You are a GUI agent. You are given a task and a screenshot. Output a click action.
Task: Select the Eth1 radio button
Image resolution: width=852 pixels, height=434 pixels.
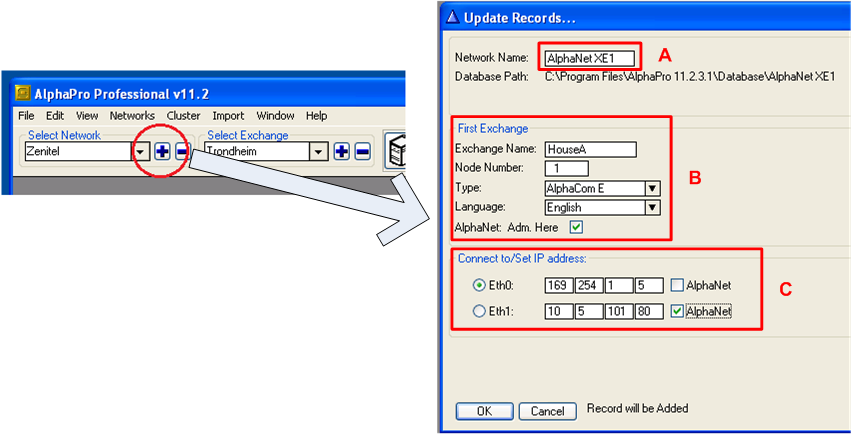(x=479, y=311)
